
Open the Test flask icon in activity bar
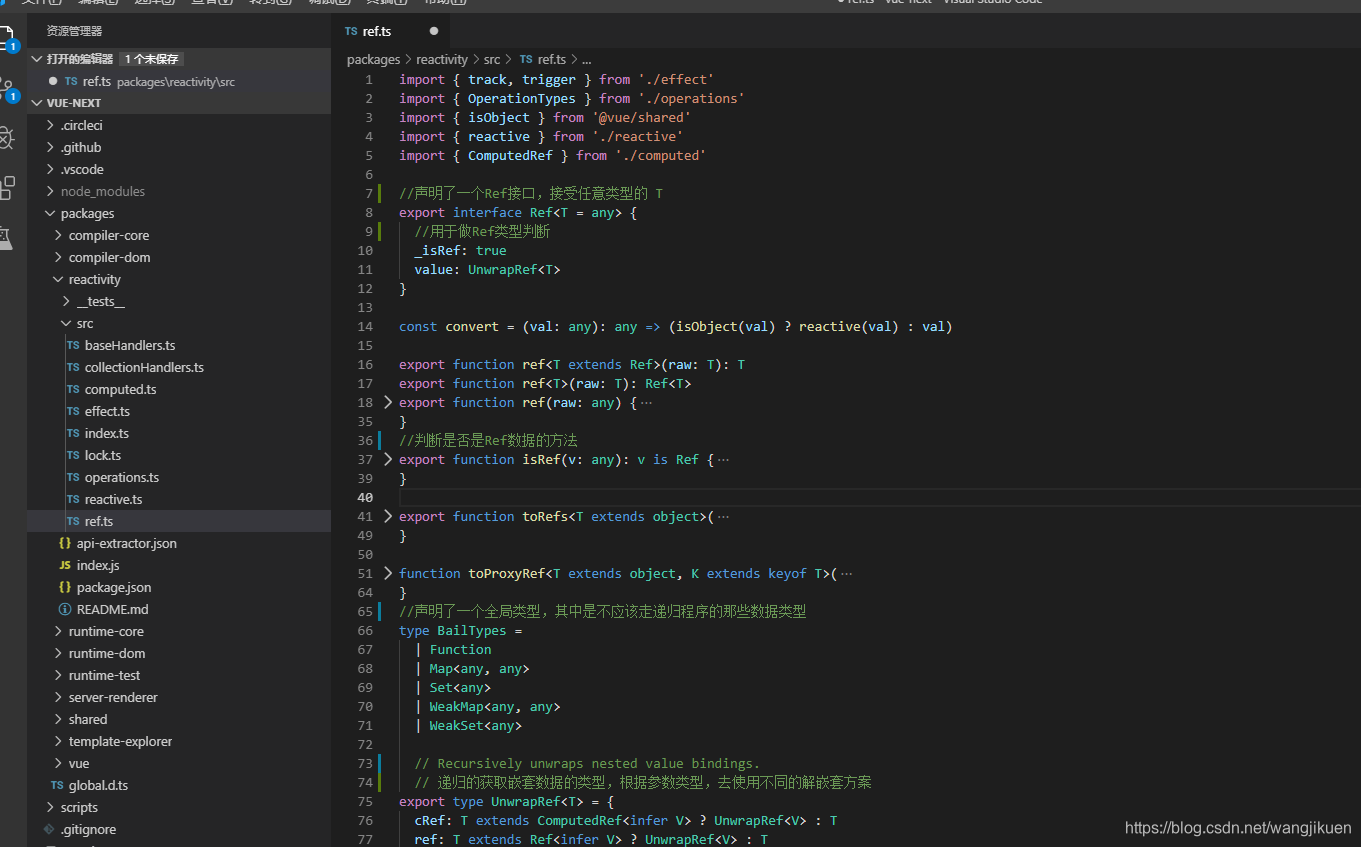[x=5, y=237]
